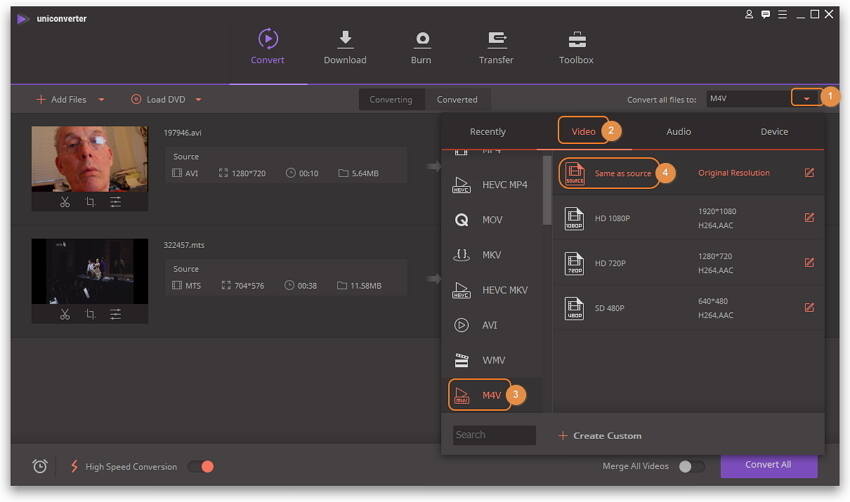Click the High Speed Conversion lightning icon

74,466
